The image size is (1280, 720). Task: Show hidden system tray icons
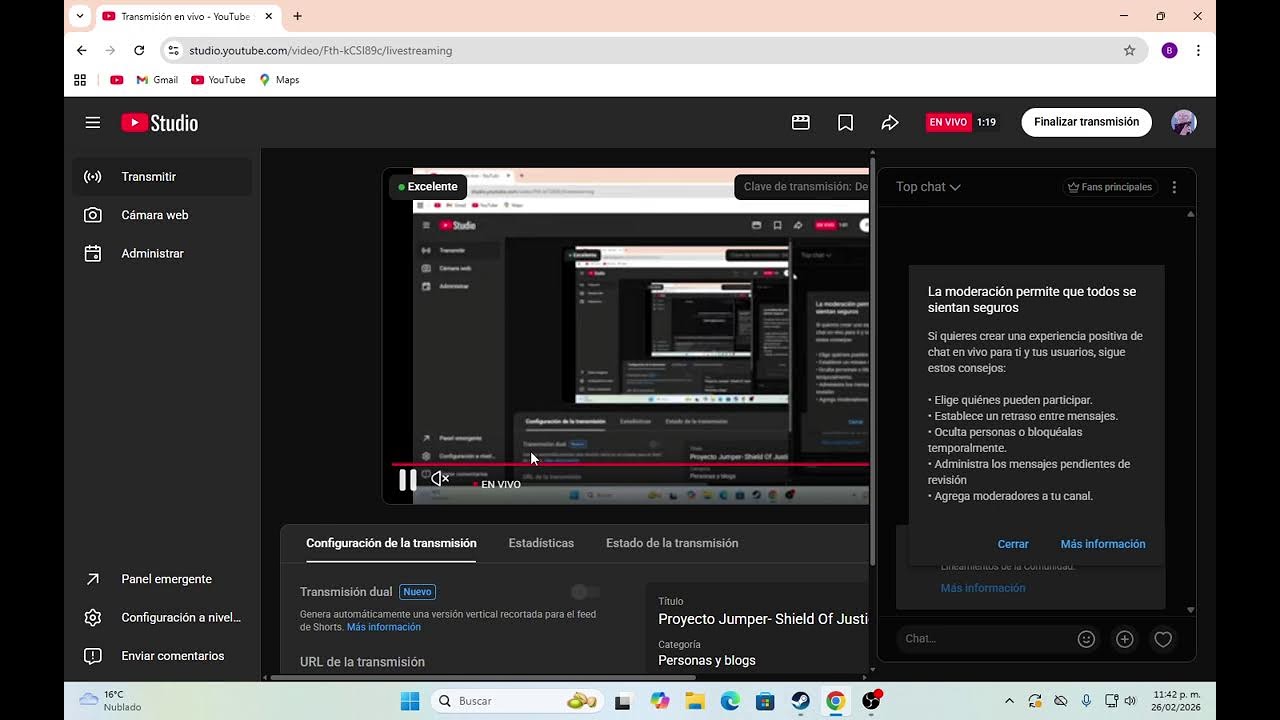pos(1009,701)
